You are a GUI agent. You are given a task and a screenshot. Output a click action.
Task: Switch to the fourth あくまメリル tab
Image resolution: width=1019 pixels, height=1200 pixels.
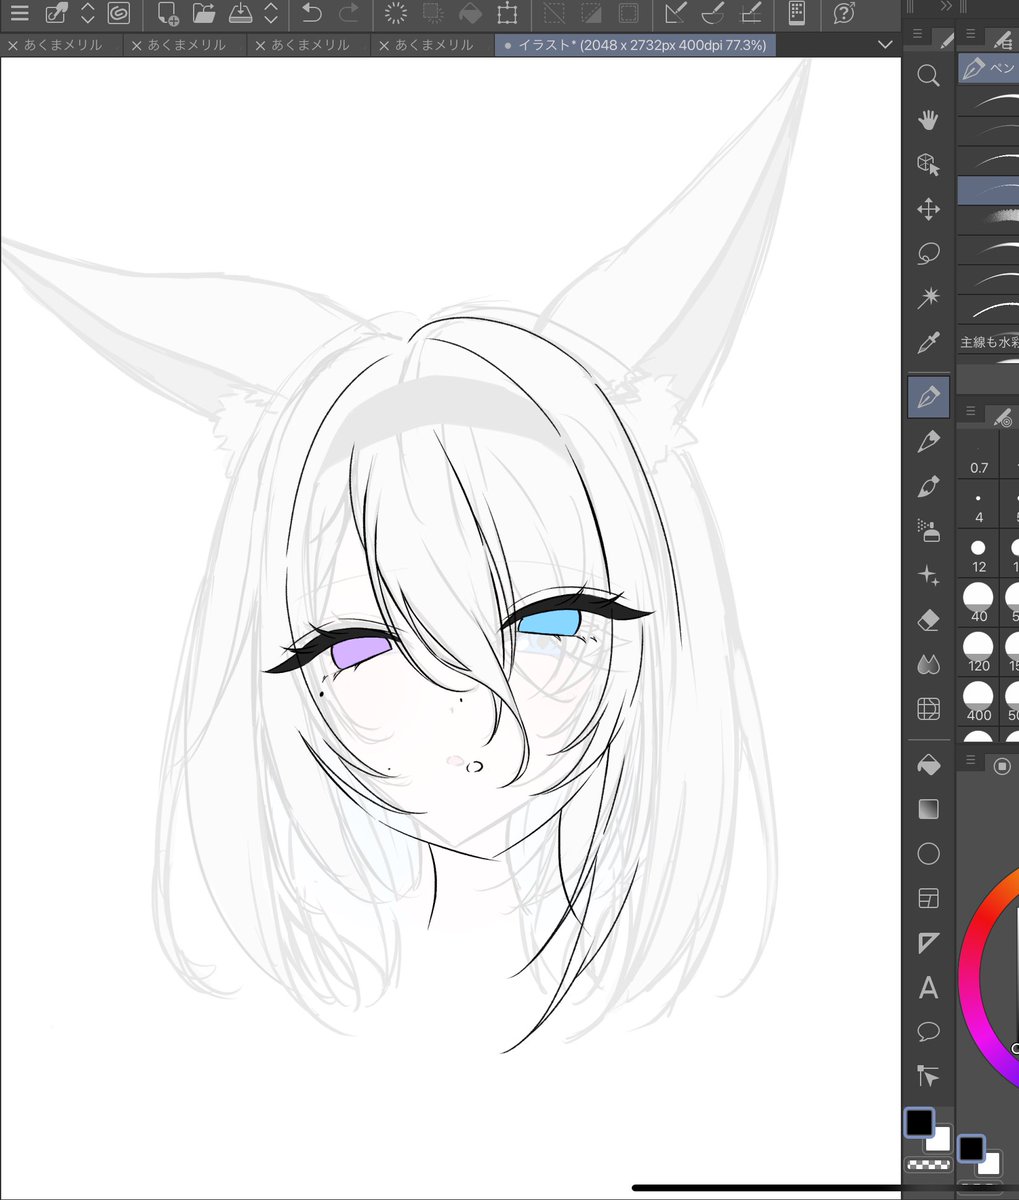point(434,45)
